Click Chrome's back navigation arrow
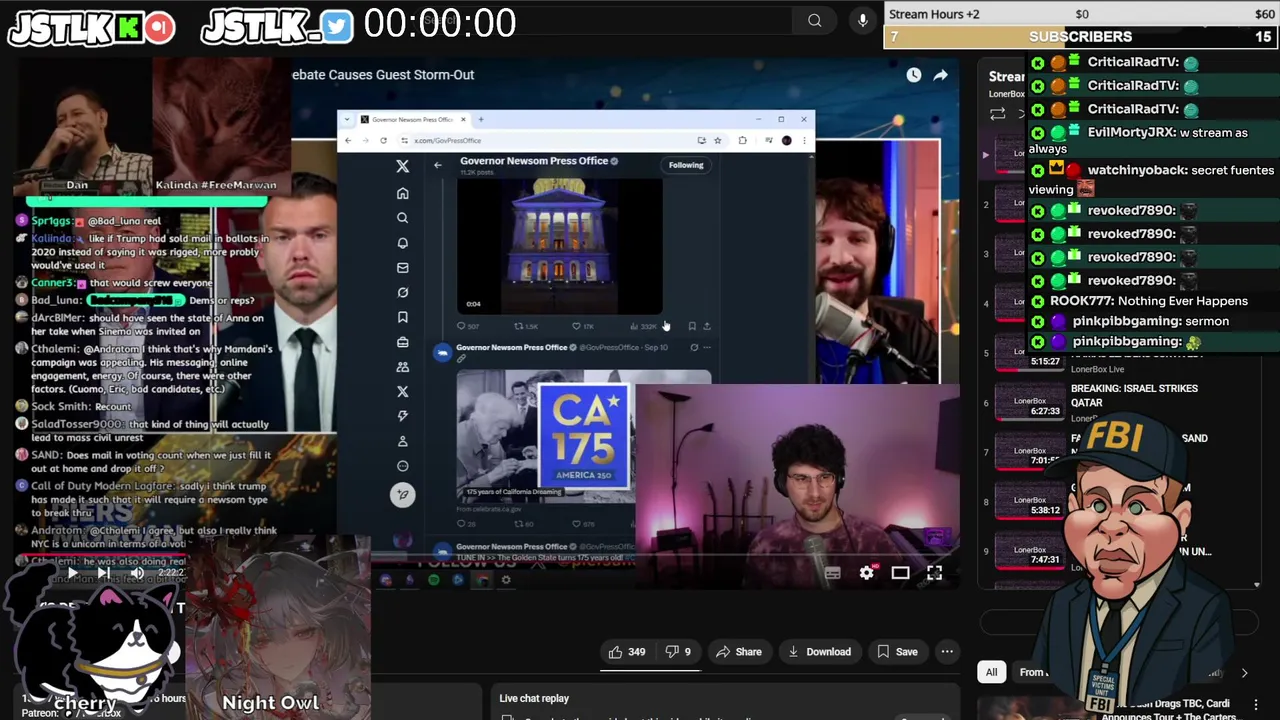1280x720 pixels. (x=348, y=140)
